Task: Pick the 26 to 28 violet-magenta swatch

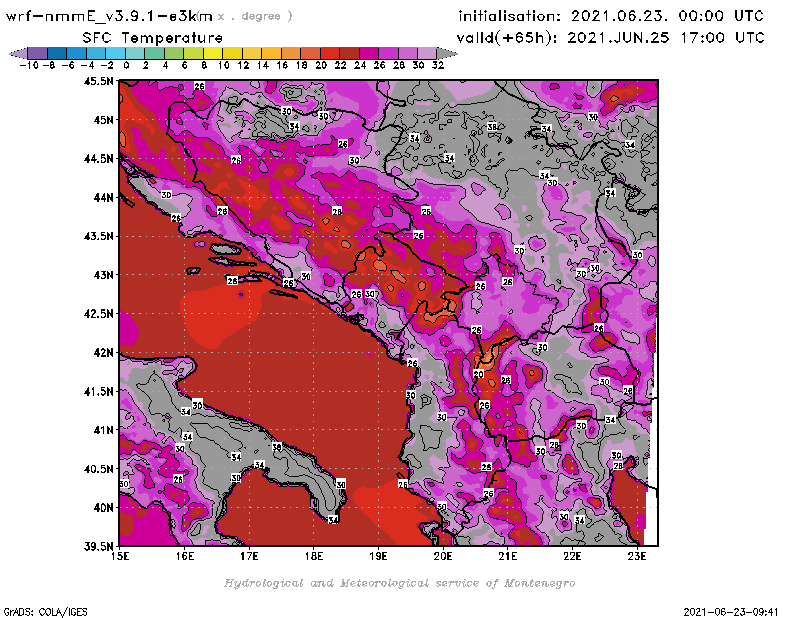Action: [x=387, y=53]
